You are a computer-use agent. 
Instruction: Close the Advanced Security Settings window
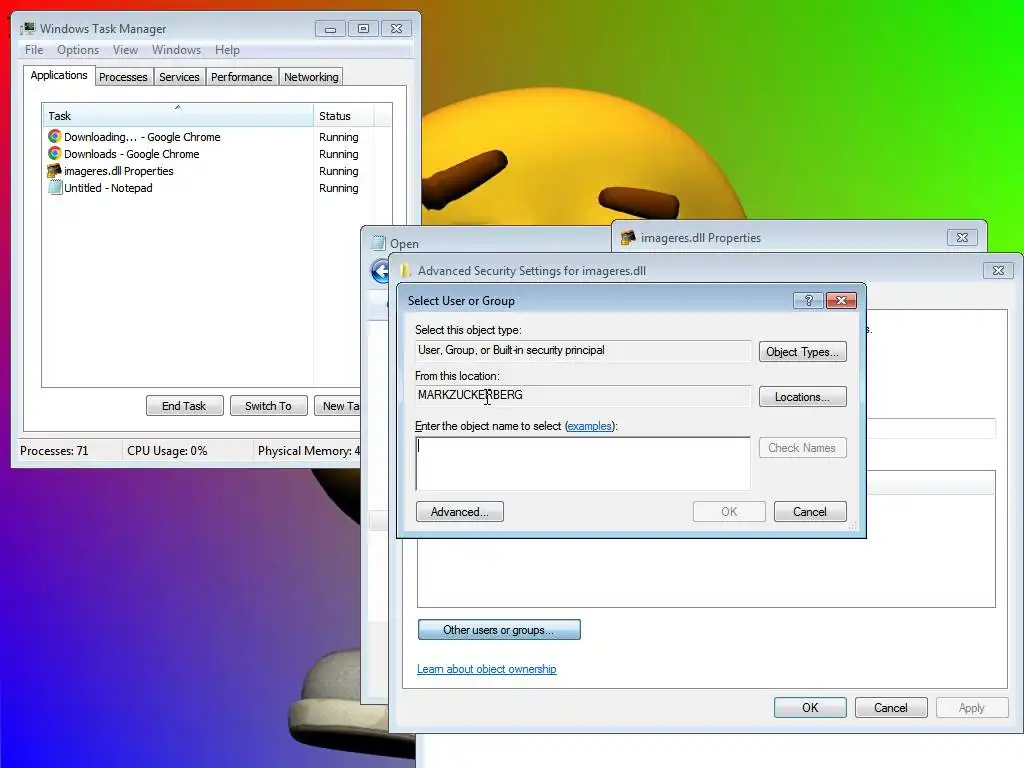[998, 270]
